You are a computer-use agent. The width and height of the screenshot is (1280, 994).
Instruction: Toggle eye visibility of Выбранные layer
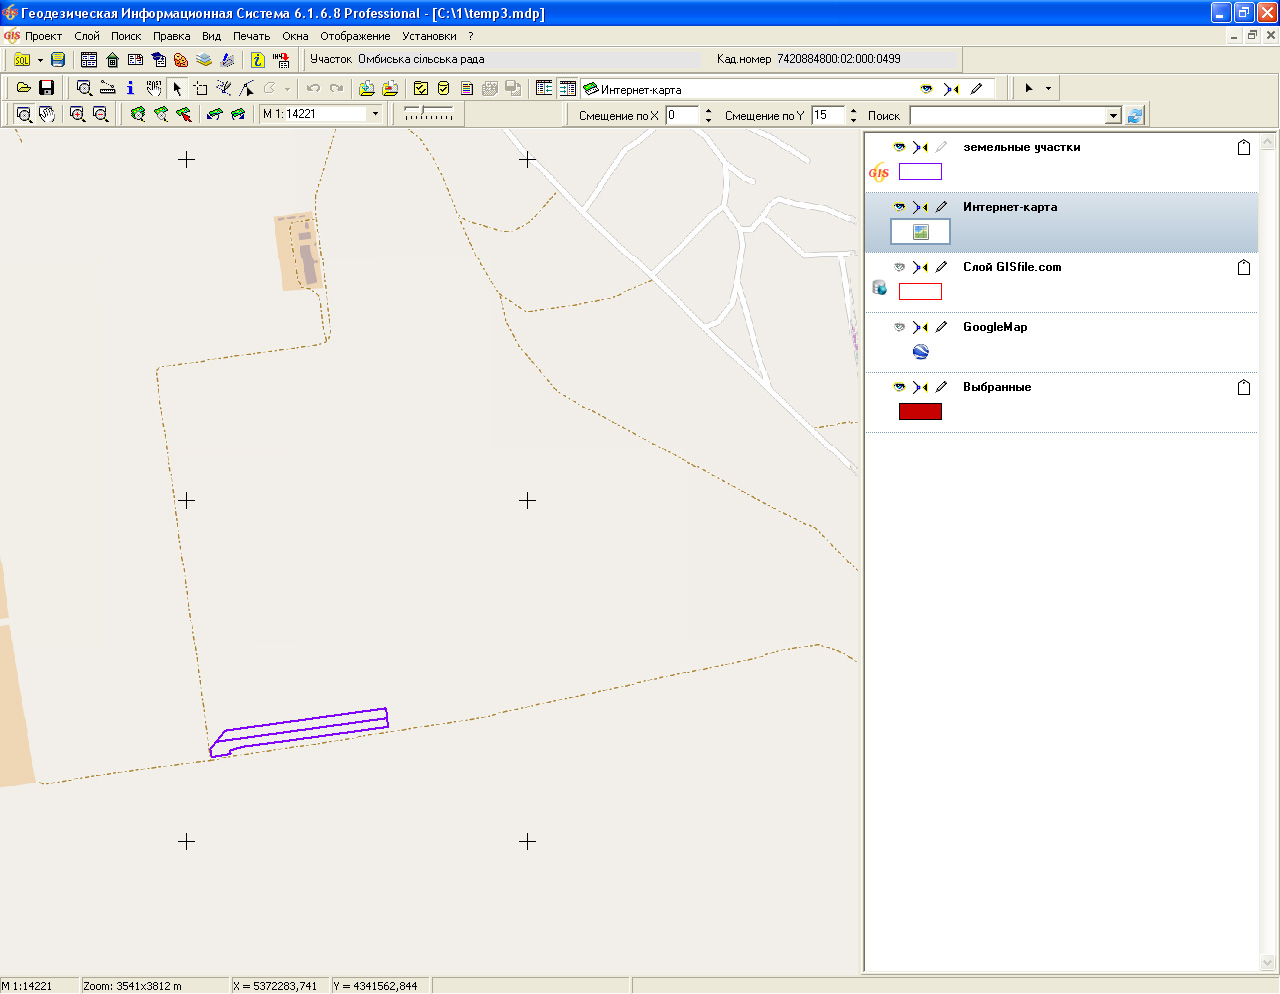899,387
